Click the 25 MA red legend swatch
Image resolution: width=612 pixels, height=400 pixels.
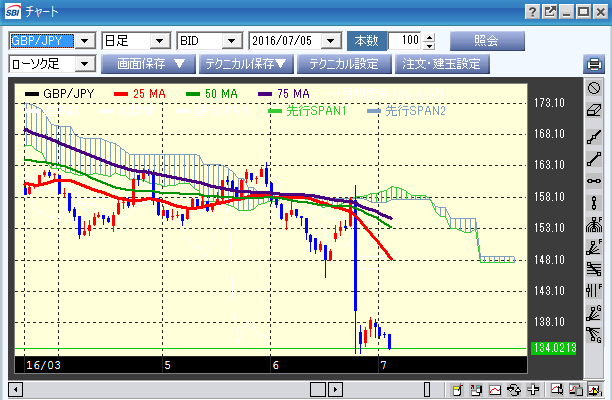pos(121,94)
